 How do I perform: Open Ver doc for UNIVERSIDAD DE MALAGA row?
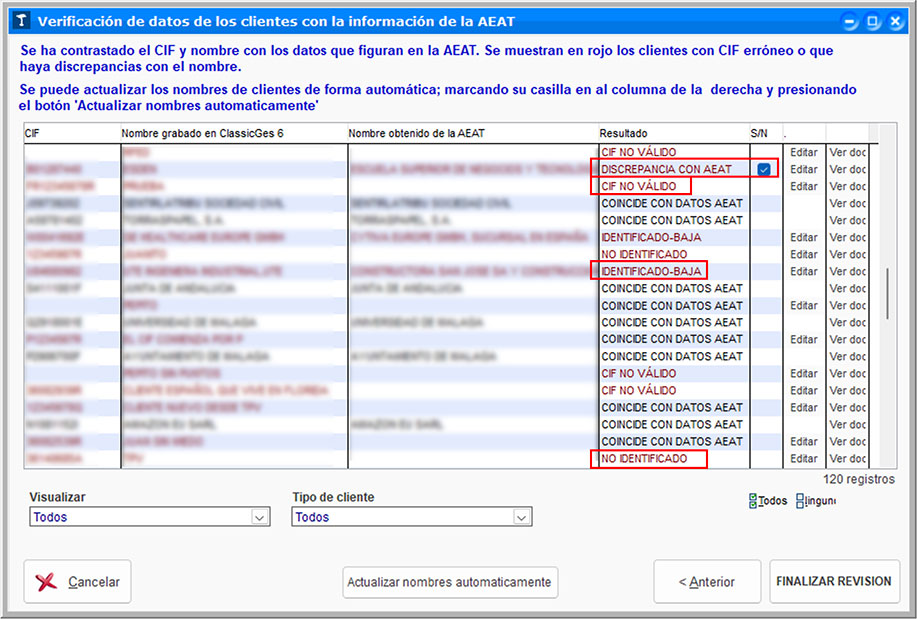[x=847, y=323]
